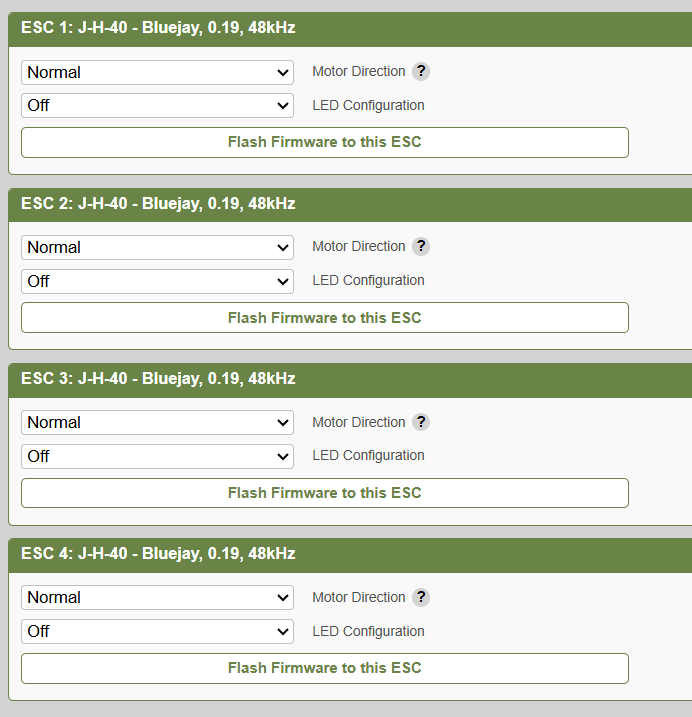The width and height of the screenshot is (692, 717).
Task: Click the ESC 4 Motor Direction help icon
Action: (x=421, y=597)
